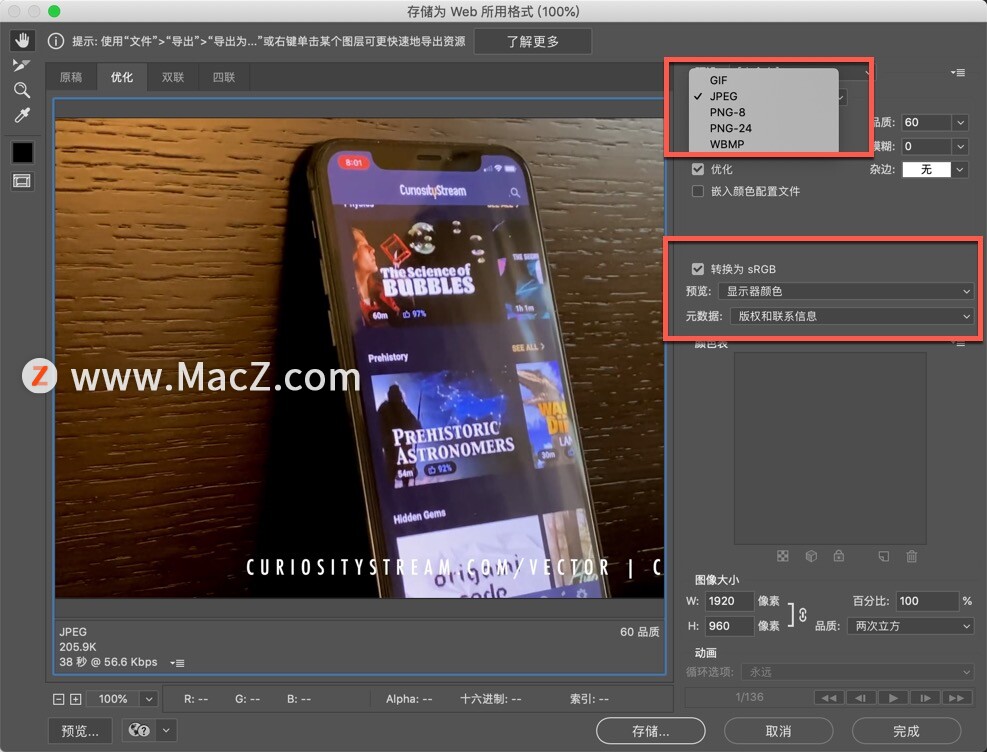This screenshot has height=752, width=987.
Task: Click the 模糊 0 input field
Action: pos(927,147)
